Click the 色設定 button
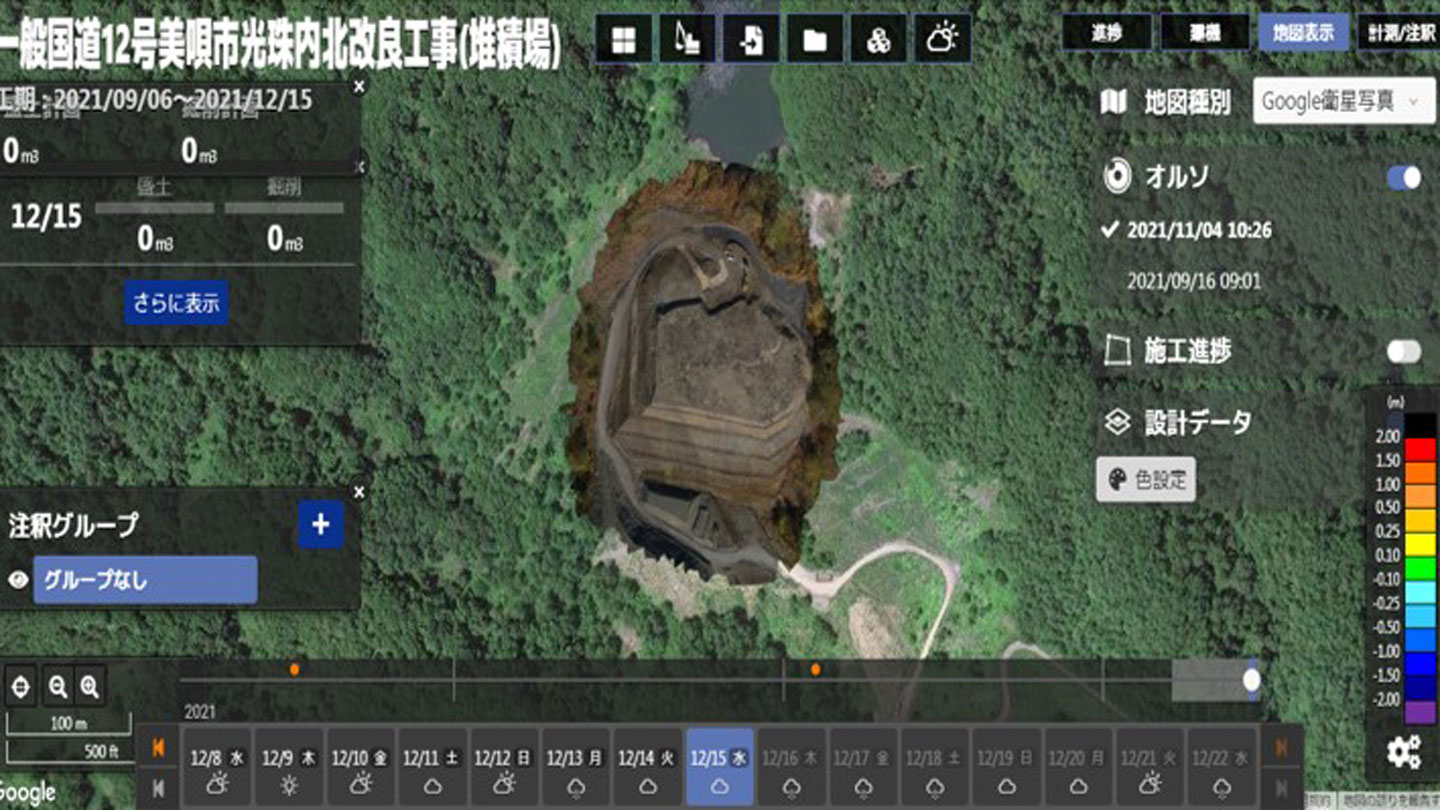This screenshot has height=810, width=1440. [x=1146, y=480]
